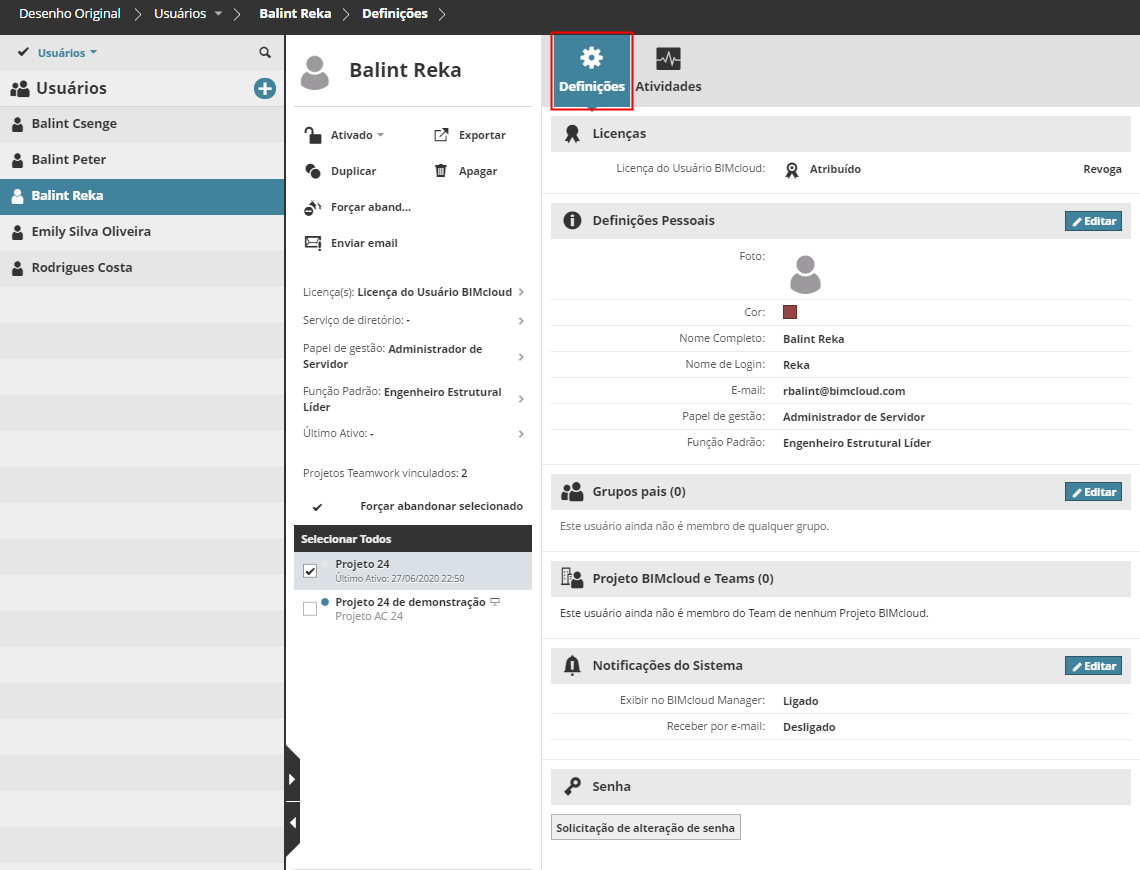The width and height of the screenshot is (1140, 870).
Task: Click the email rbalint@bimcloud.com
Action: pos(844,391)
